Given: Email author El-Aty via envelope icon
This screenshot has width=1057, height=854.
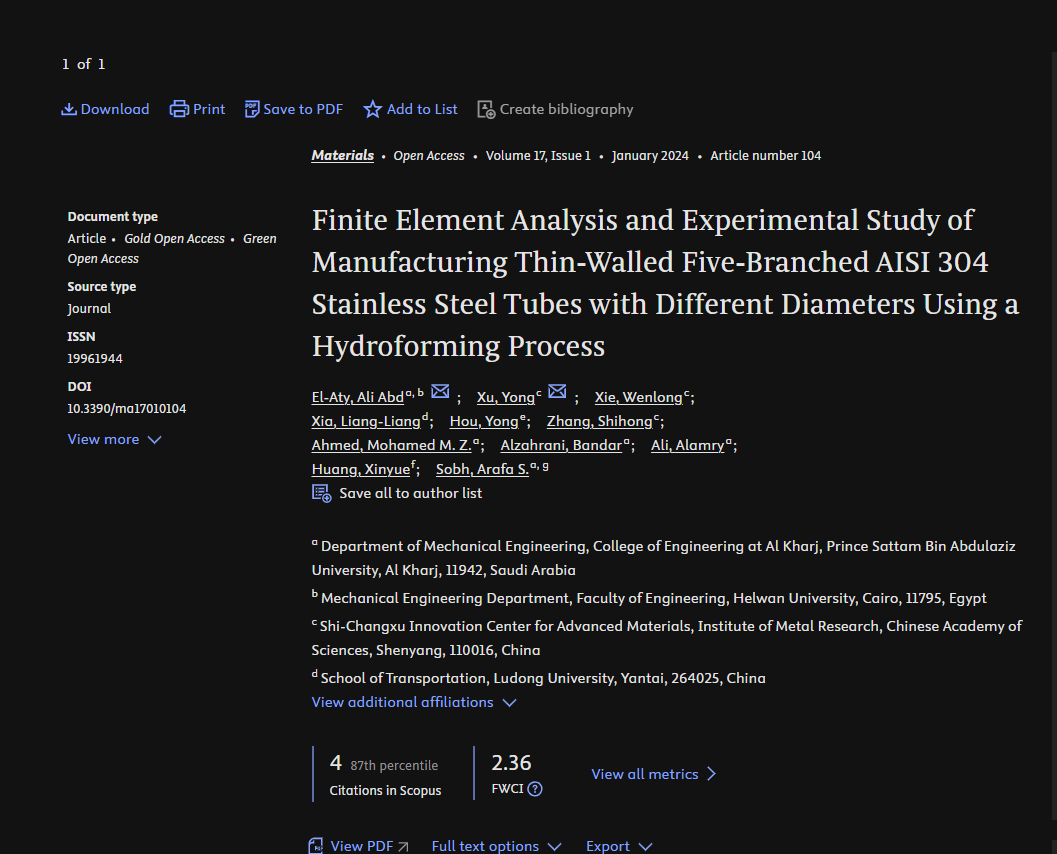Looking at the screenshot, I should pos(440,391).
